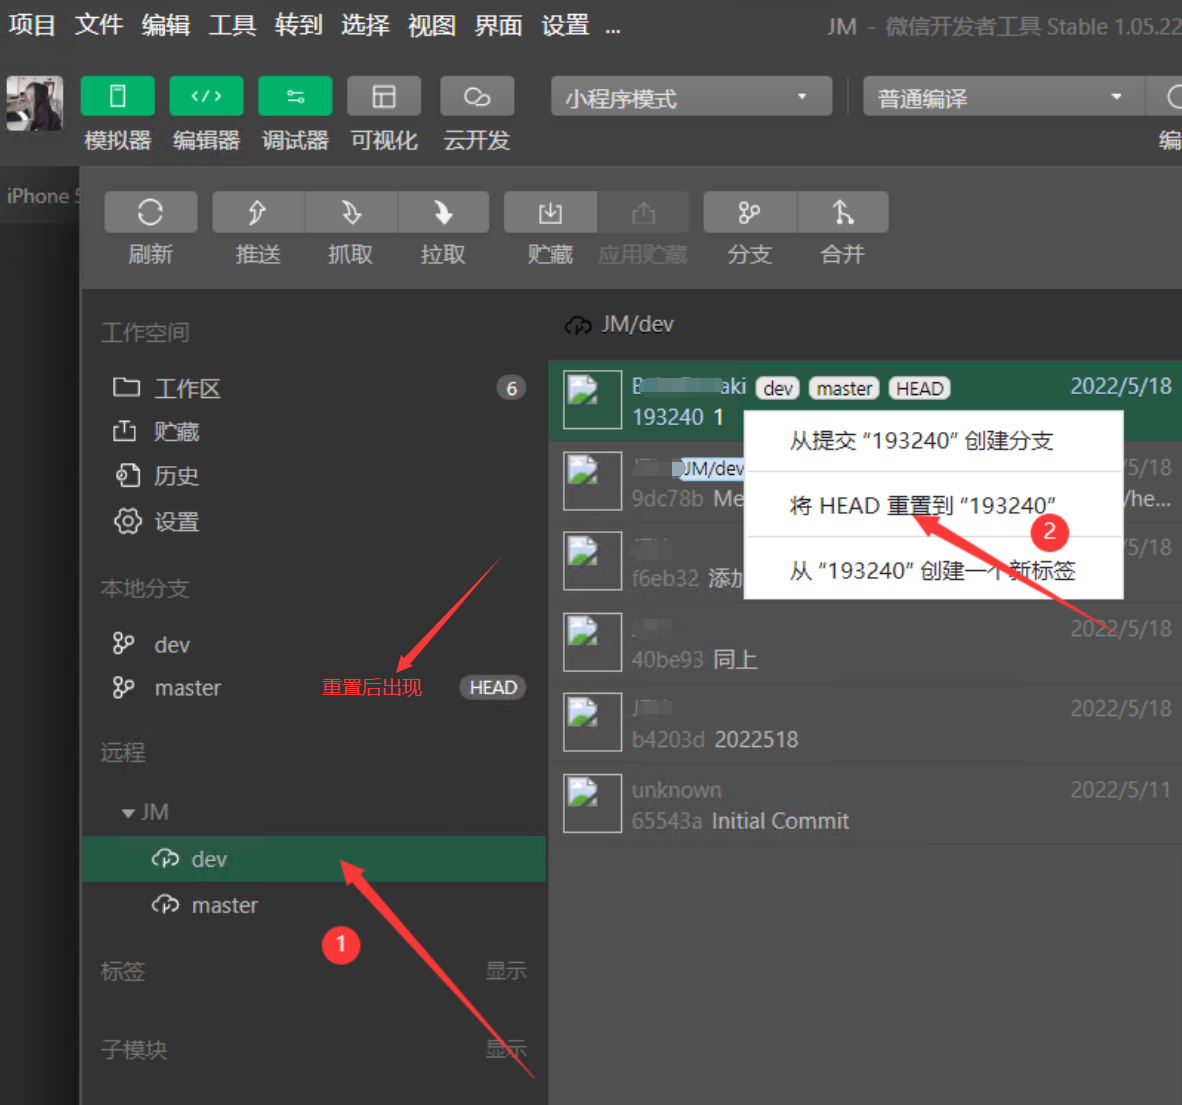The width and height of the screenshot is (1182, 1105).
Task: Select local branch dev
Action: pyautogui.click(x=313, y=644)
